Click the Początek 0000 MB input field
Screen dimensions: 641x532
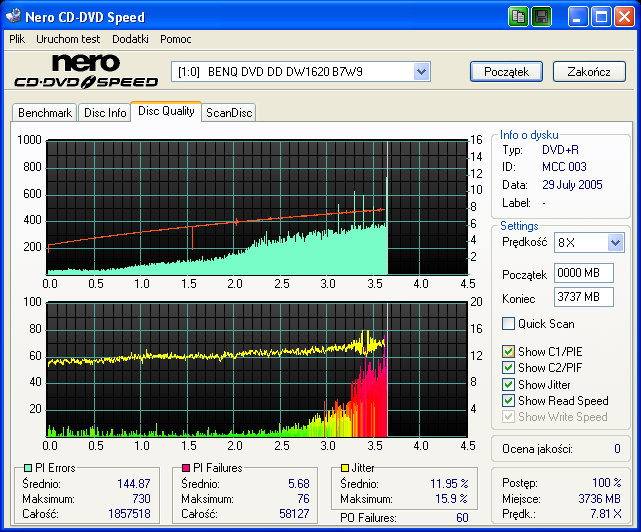tap(584, 273)
